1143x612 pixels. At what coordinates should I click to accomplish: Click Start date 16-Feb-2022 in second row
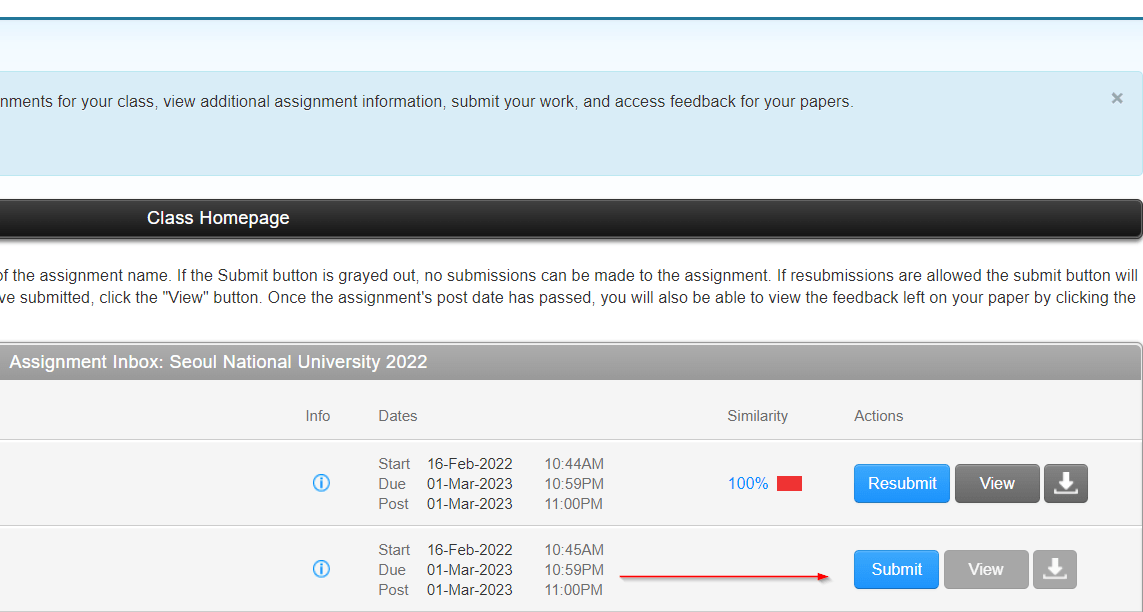tap(469, 550)
